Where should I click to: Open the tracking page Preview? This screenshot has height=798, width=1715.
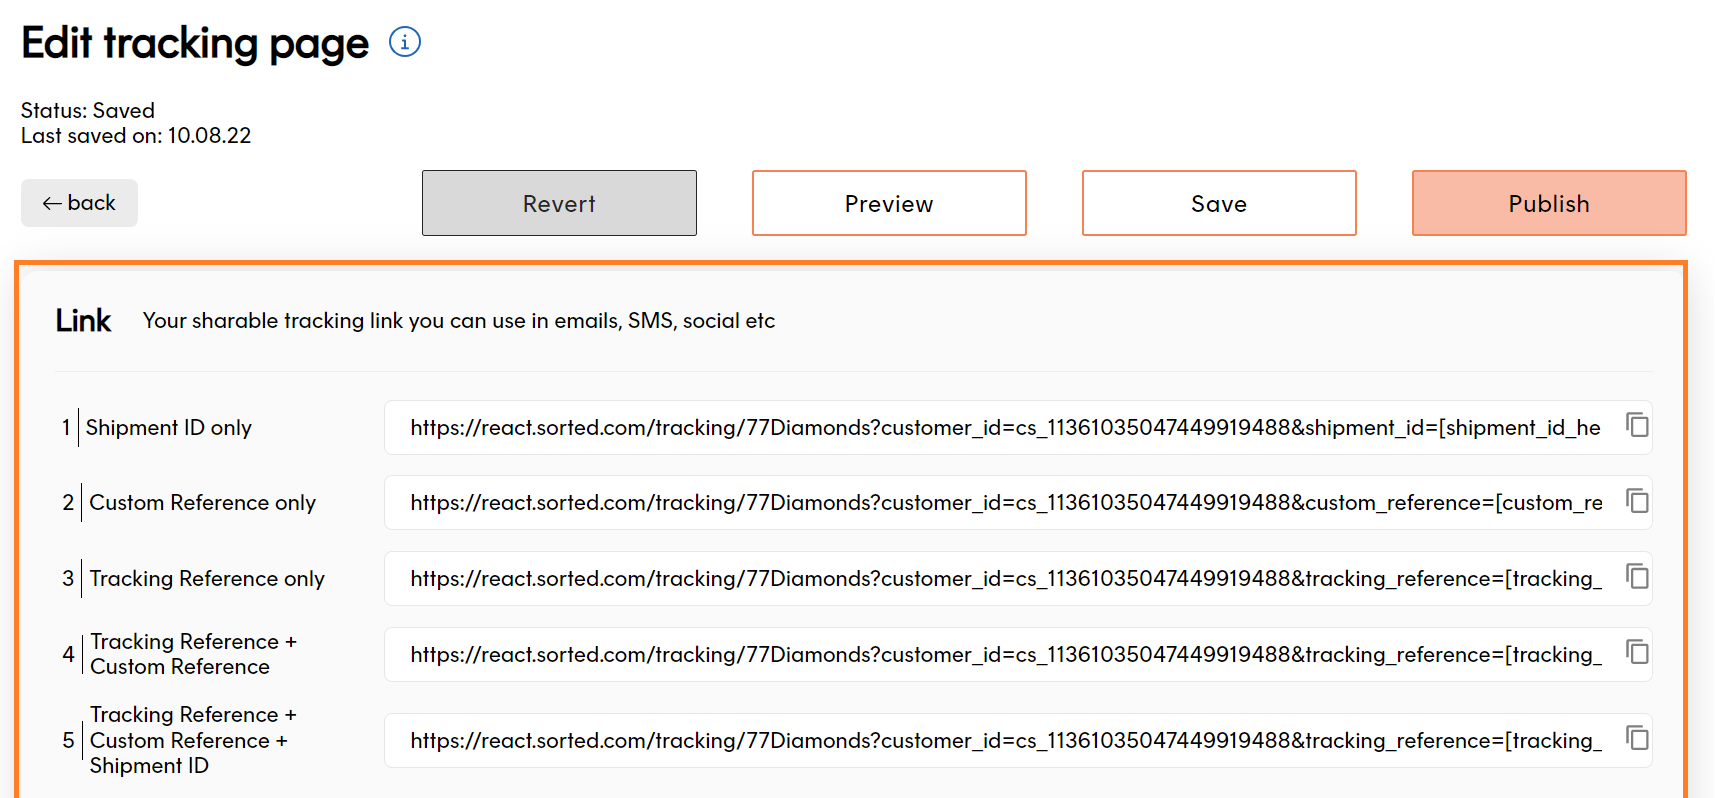[888, 203]
